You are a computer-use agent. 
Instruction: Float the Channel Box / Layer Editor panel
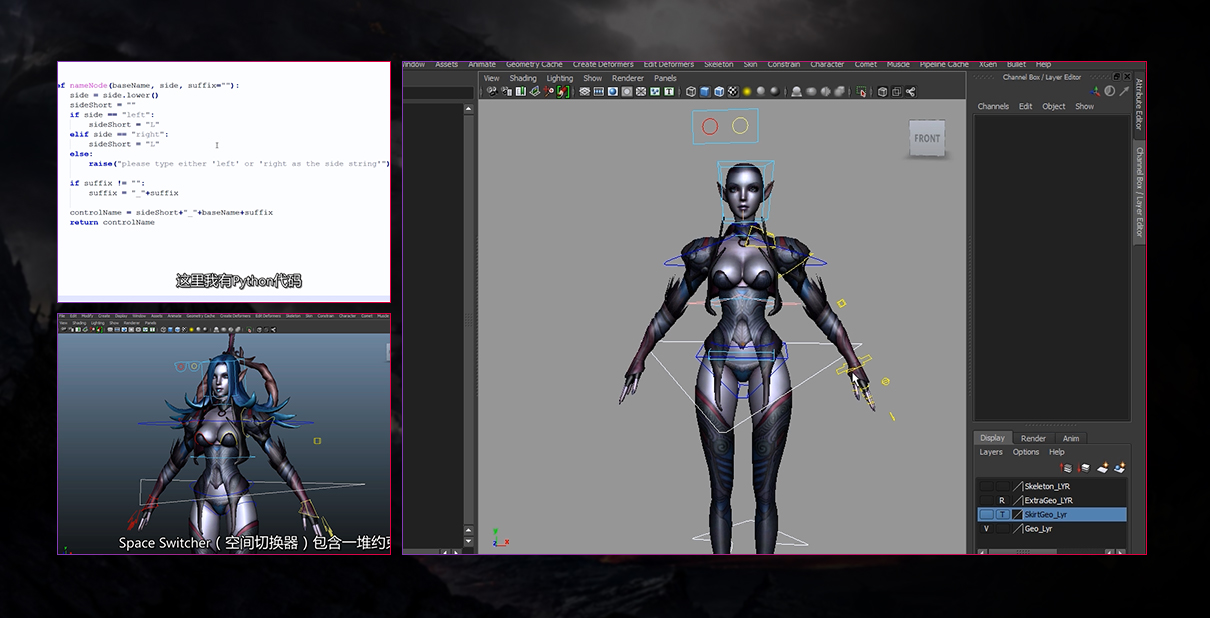pos(1116,77)
